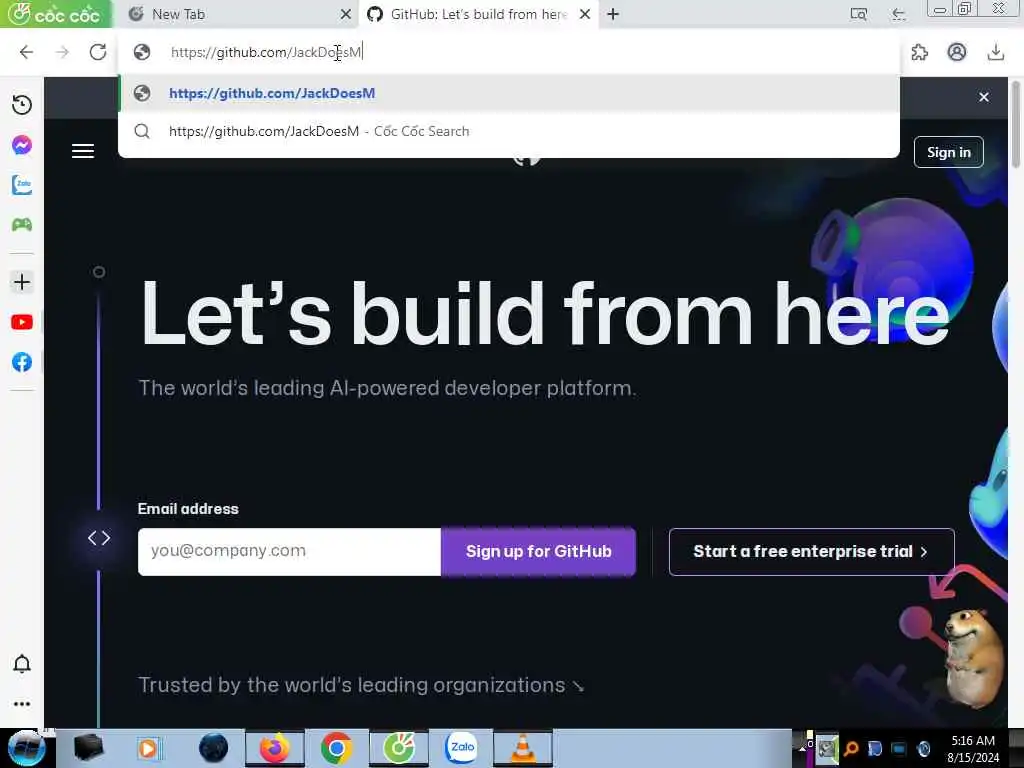Open the browser profile account icon

pyautogui.click(x=957, y=52)
